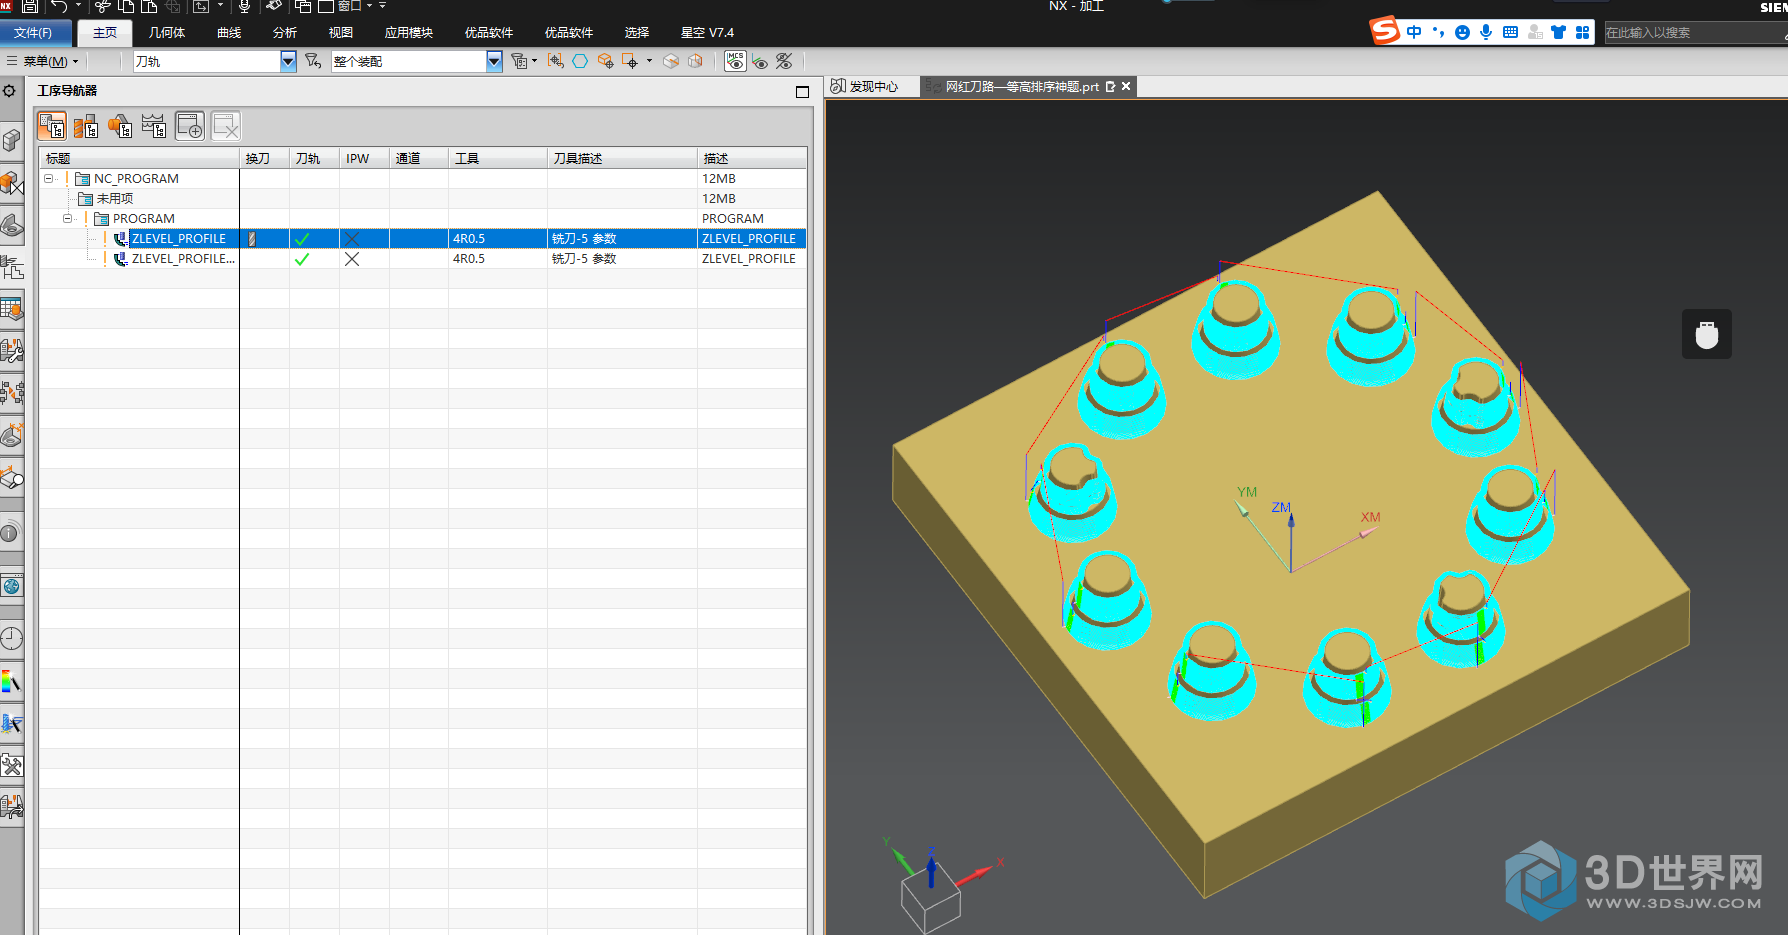Toggle the crossed-out eye hide icon
Image resolution: width=1788 pixels, height=935 pixels.
click(x=784, y=61)
